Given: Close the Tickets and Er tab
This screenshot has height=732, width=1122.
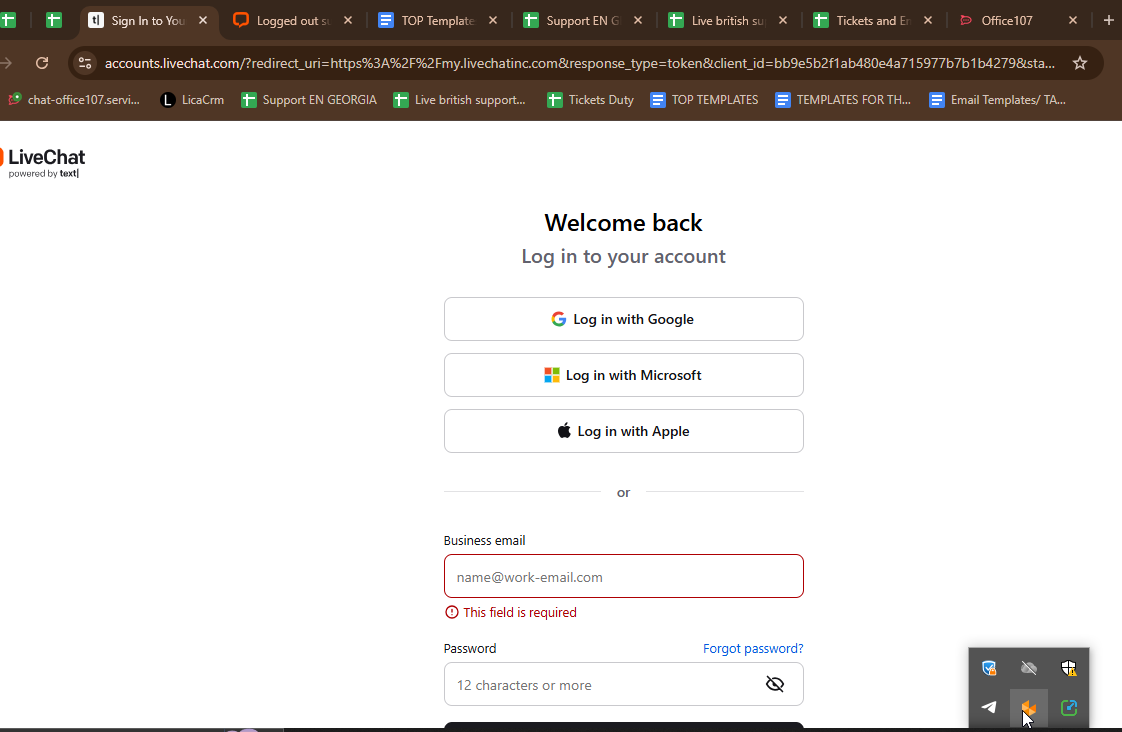Looking at the screenshot, I should pyautogui.click(x=927, y=20).
